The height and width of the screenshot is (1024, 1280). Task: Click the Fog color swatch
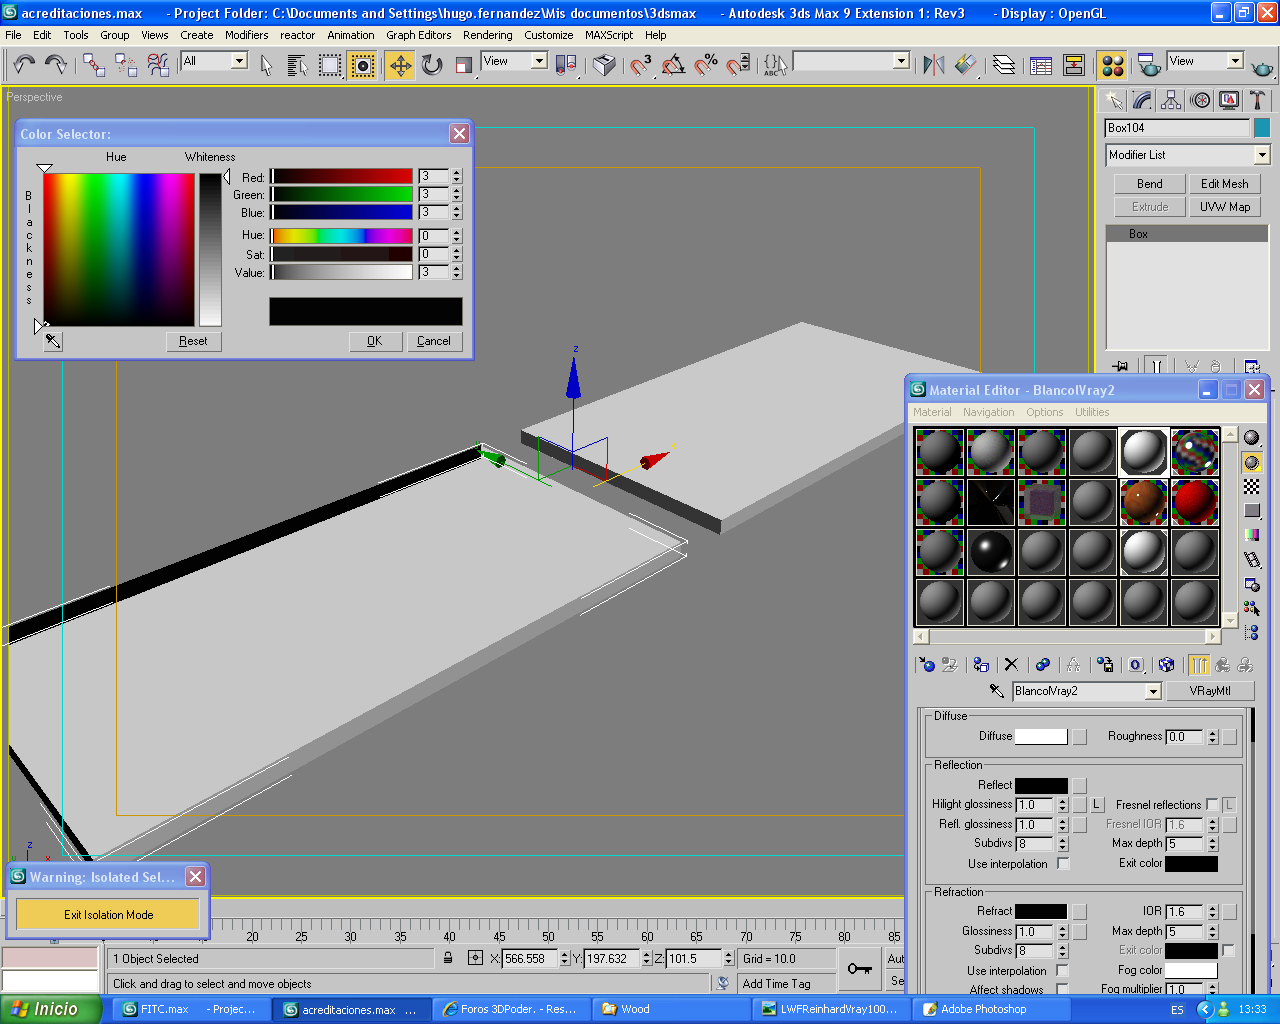[1191, 970]
